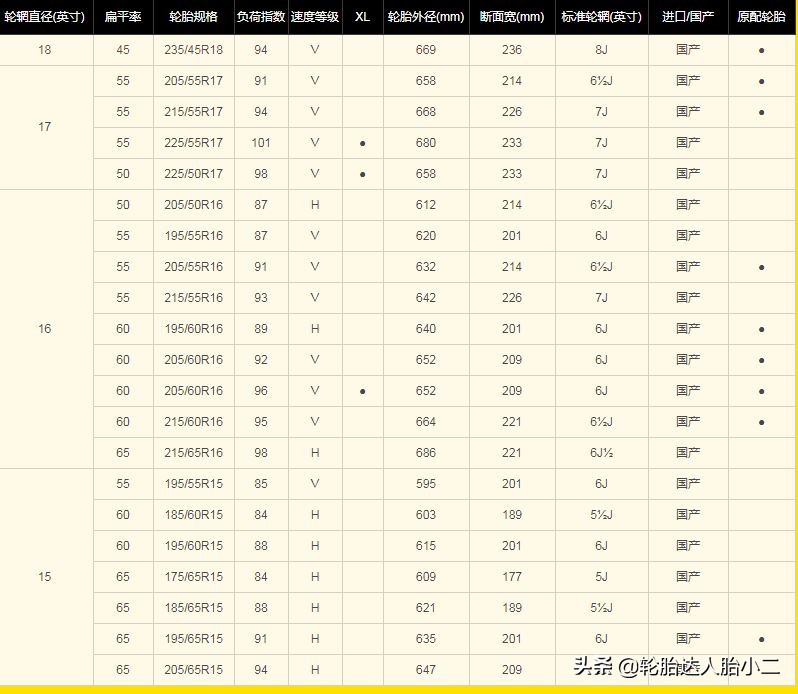
Task: Click tire spec 175/65R15
Action: [x=193, y=577]
